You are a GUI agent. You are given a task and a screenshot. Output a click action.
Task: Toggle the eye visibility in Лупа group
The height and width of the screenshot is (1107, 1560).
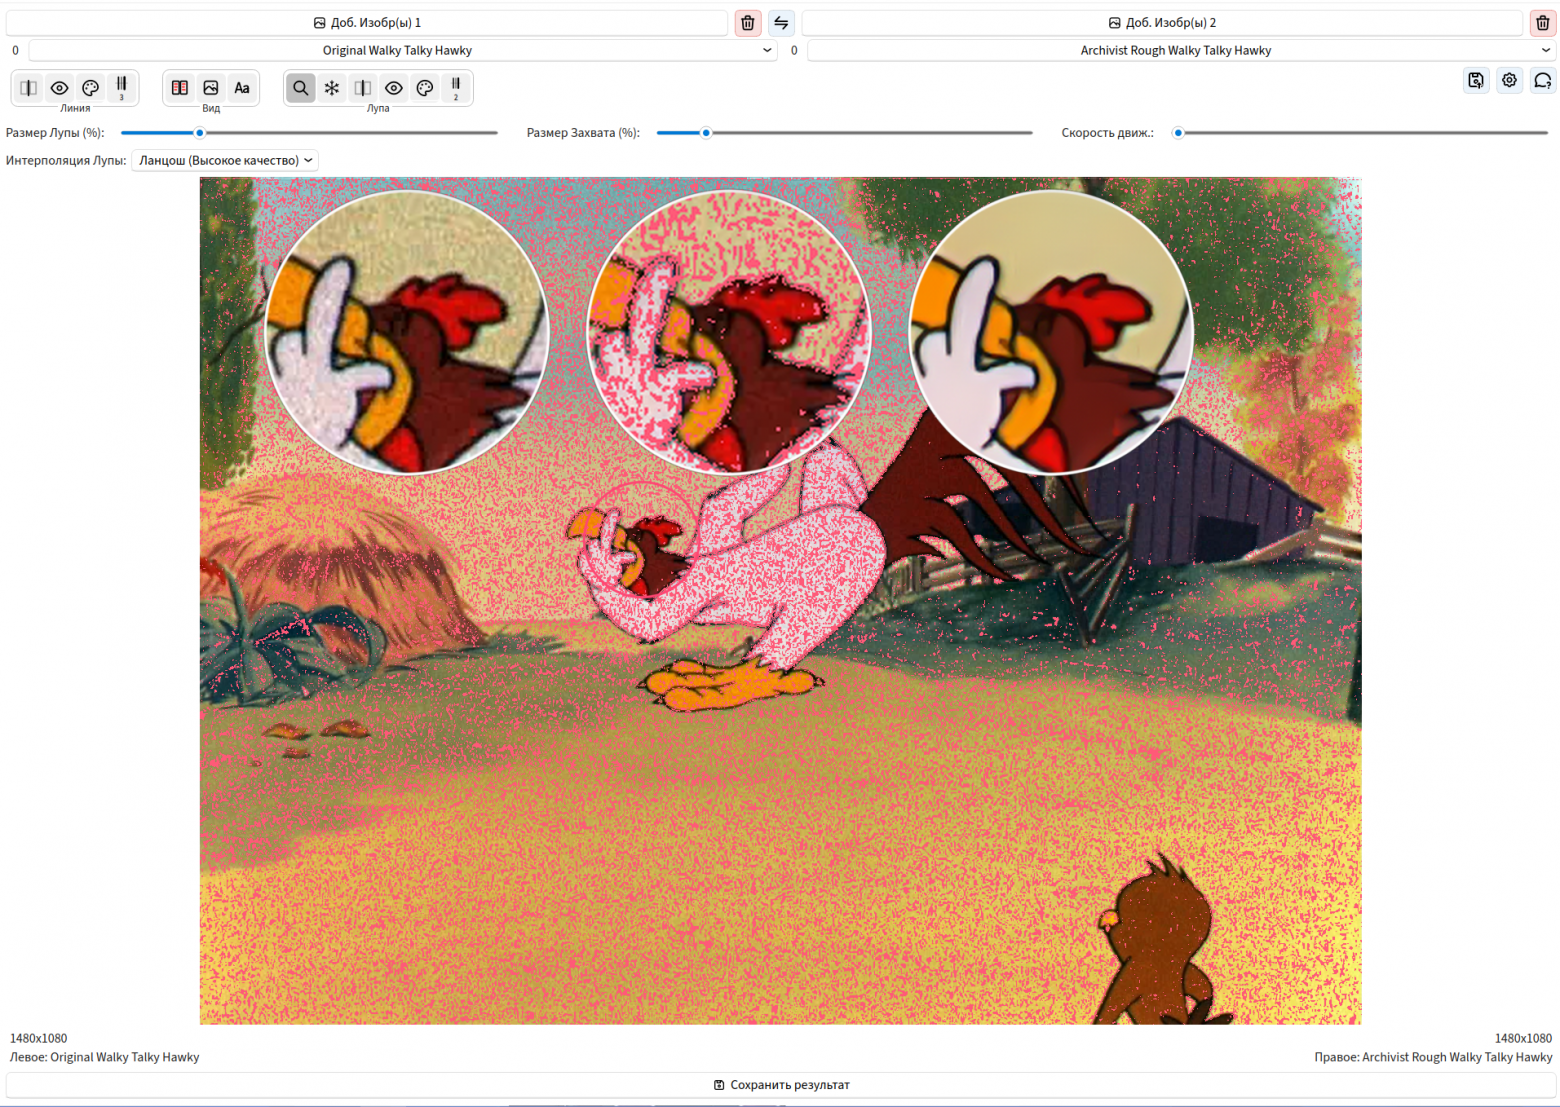pyautogui.click(x=394, y=88)
